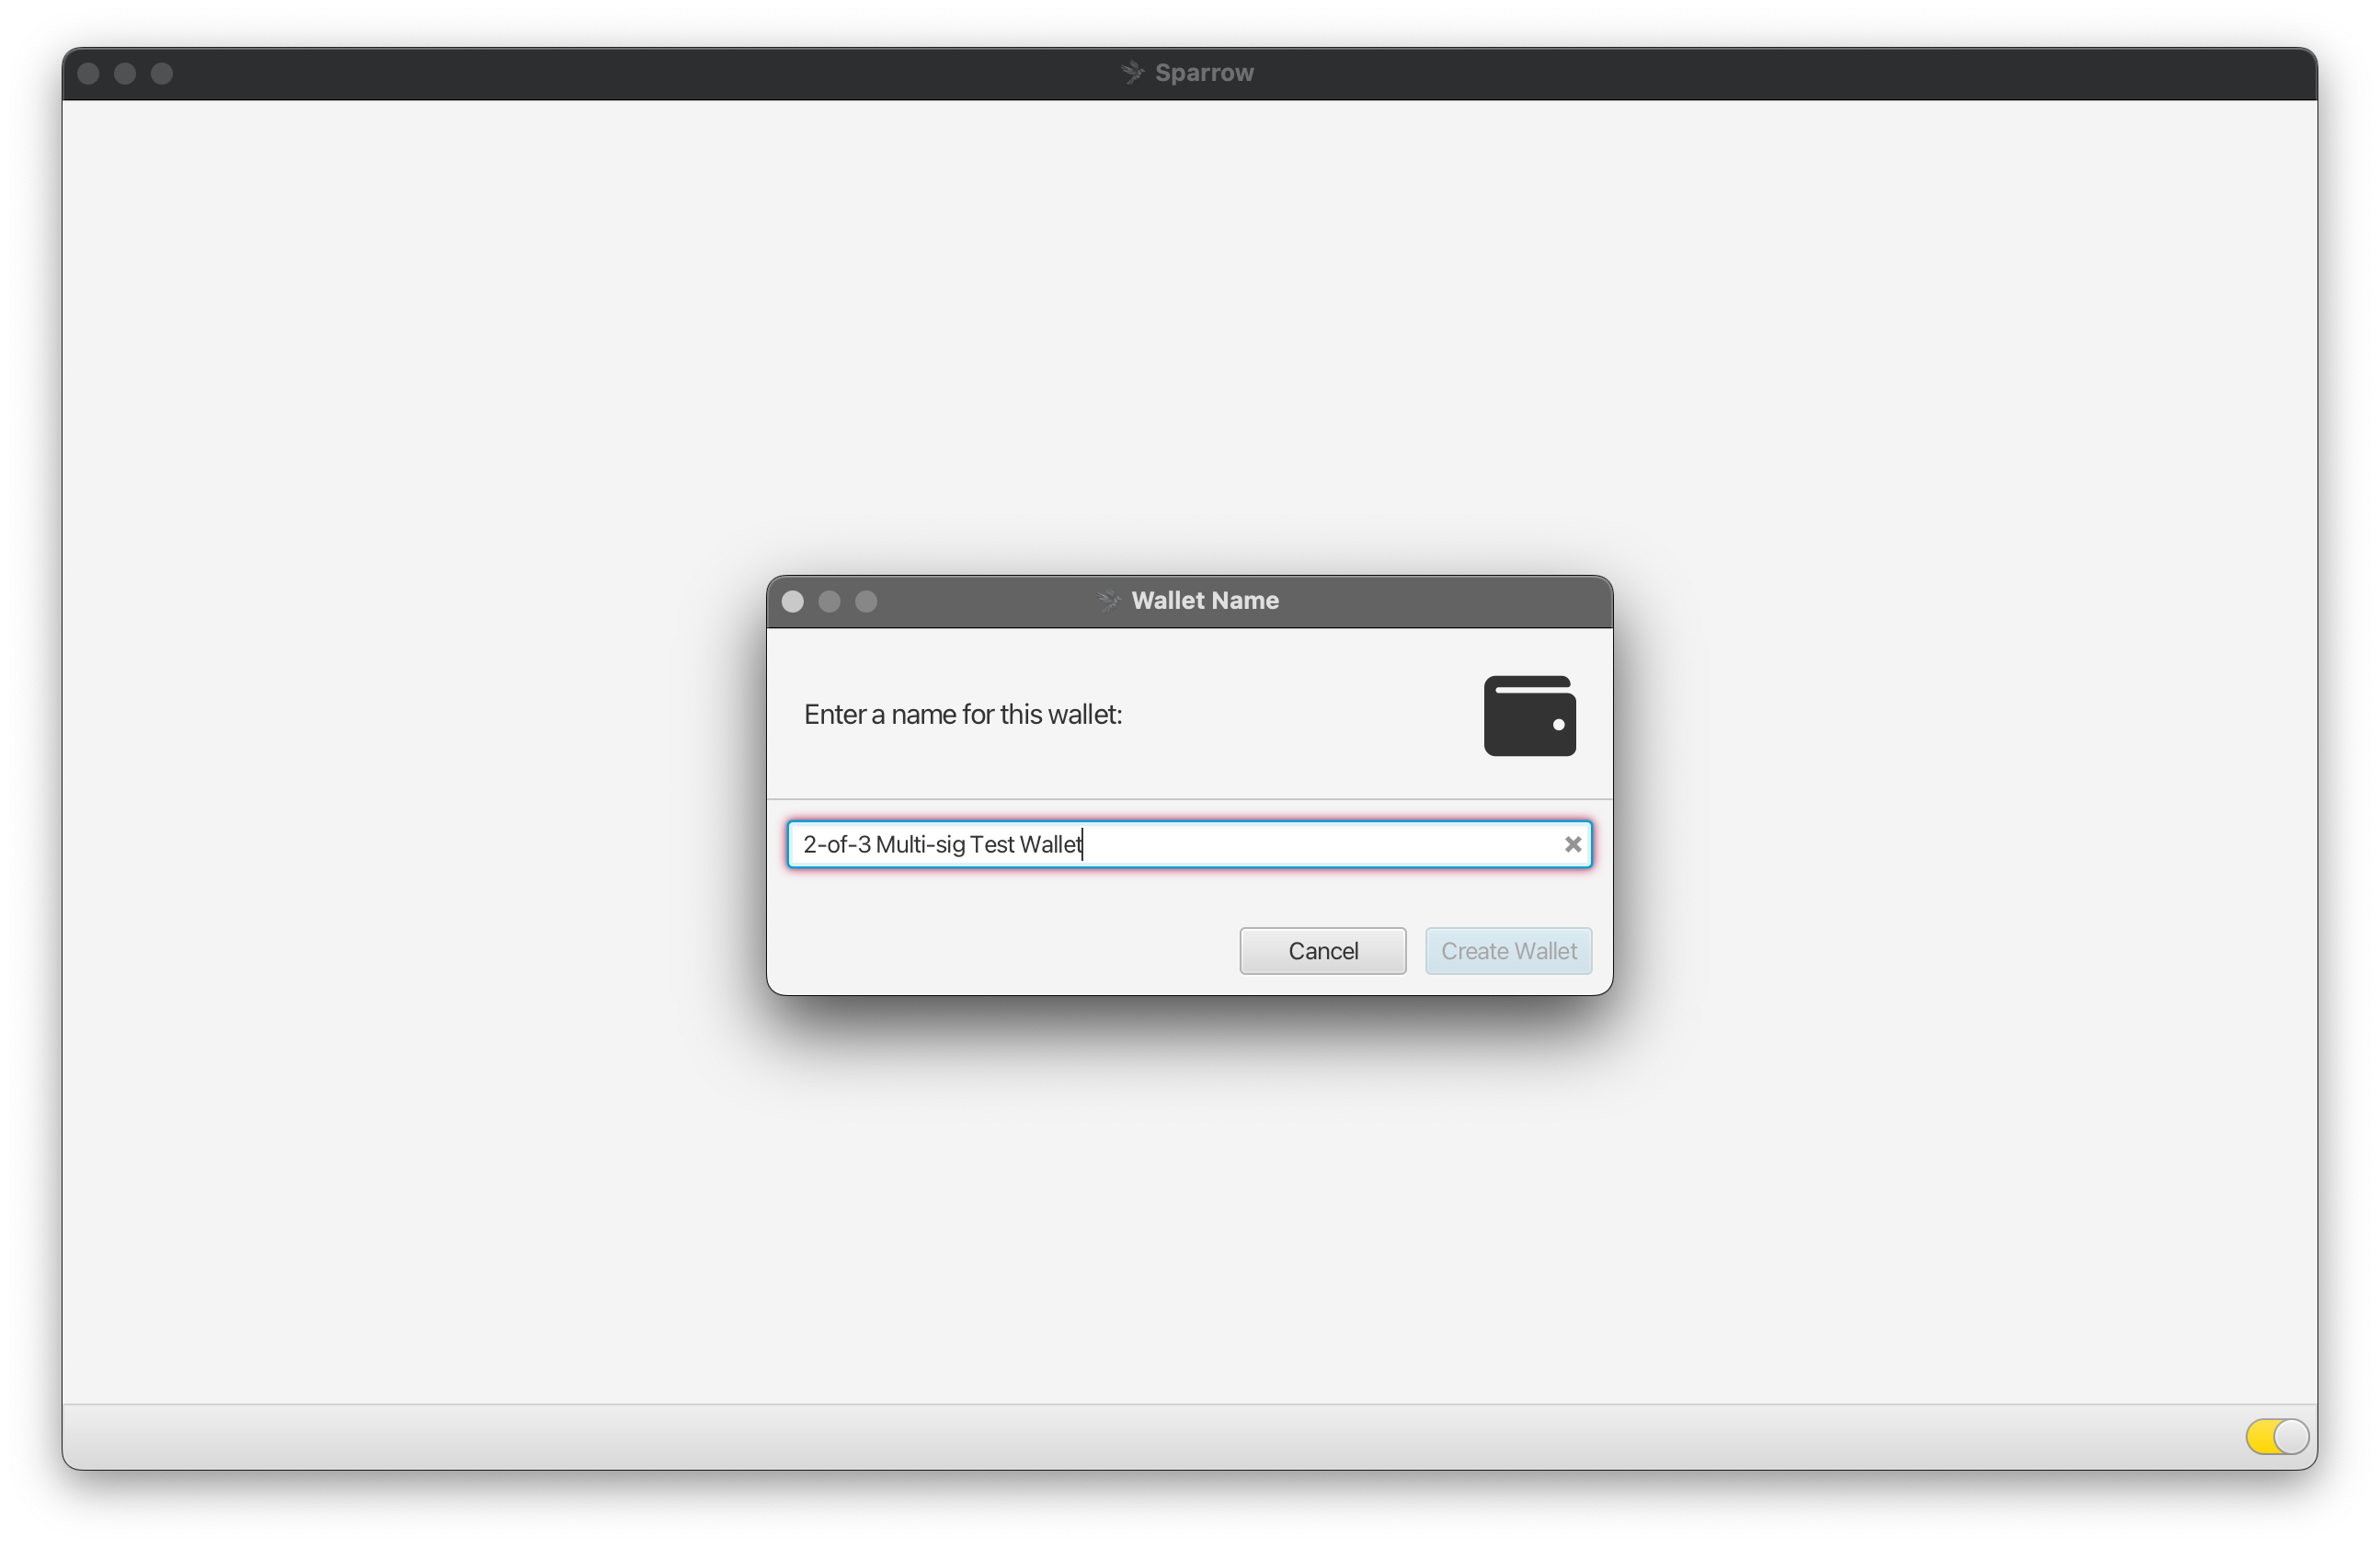Toggle the yellow server connection switch

(2276, 1436)
